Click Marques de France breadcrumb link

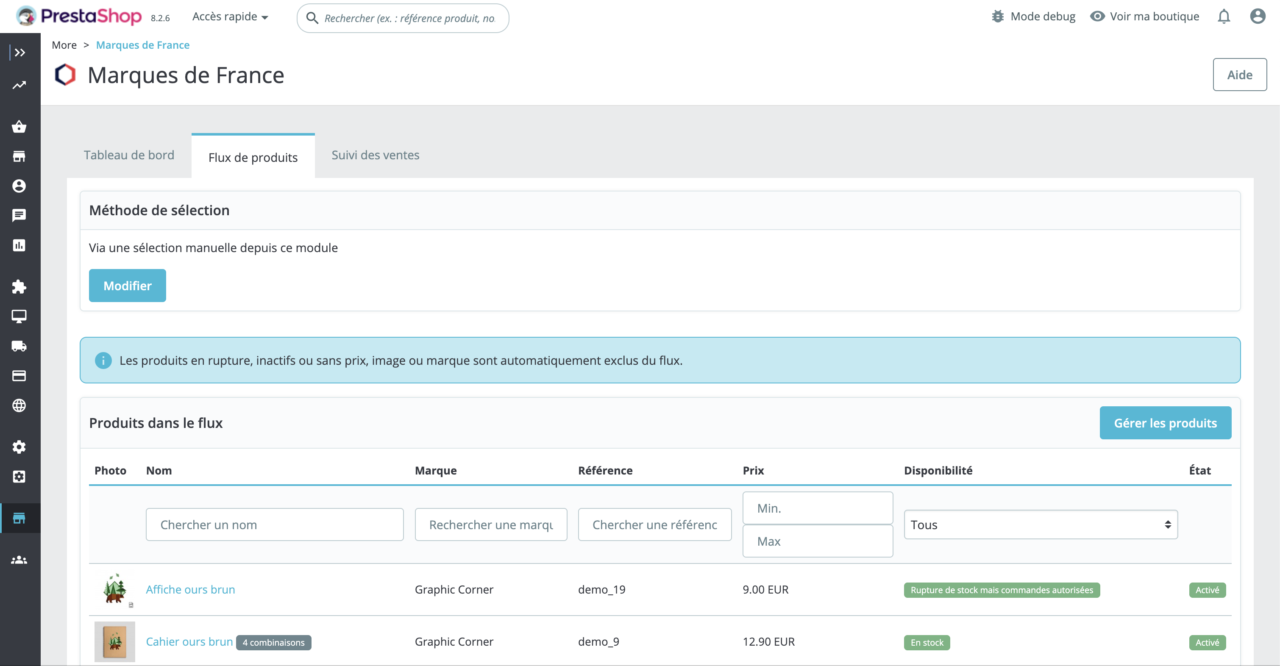(143, 45)
